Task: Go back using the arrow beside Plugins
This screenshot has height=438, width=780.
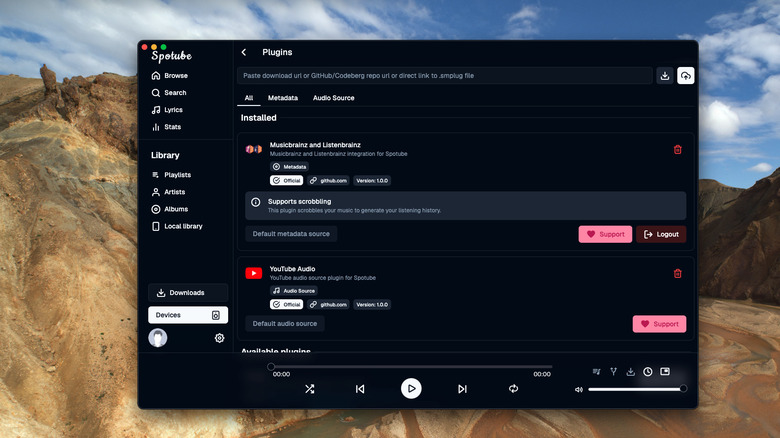Action: [x=244, y=52]
